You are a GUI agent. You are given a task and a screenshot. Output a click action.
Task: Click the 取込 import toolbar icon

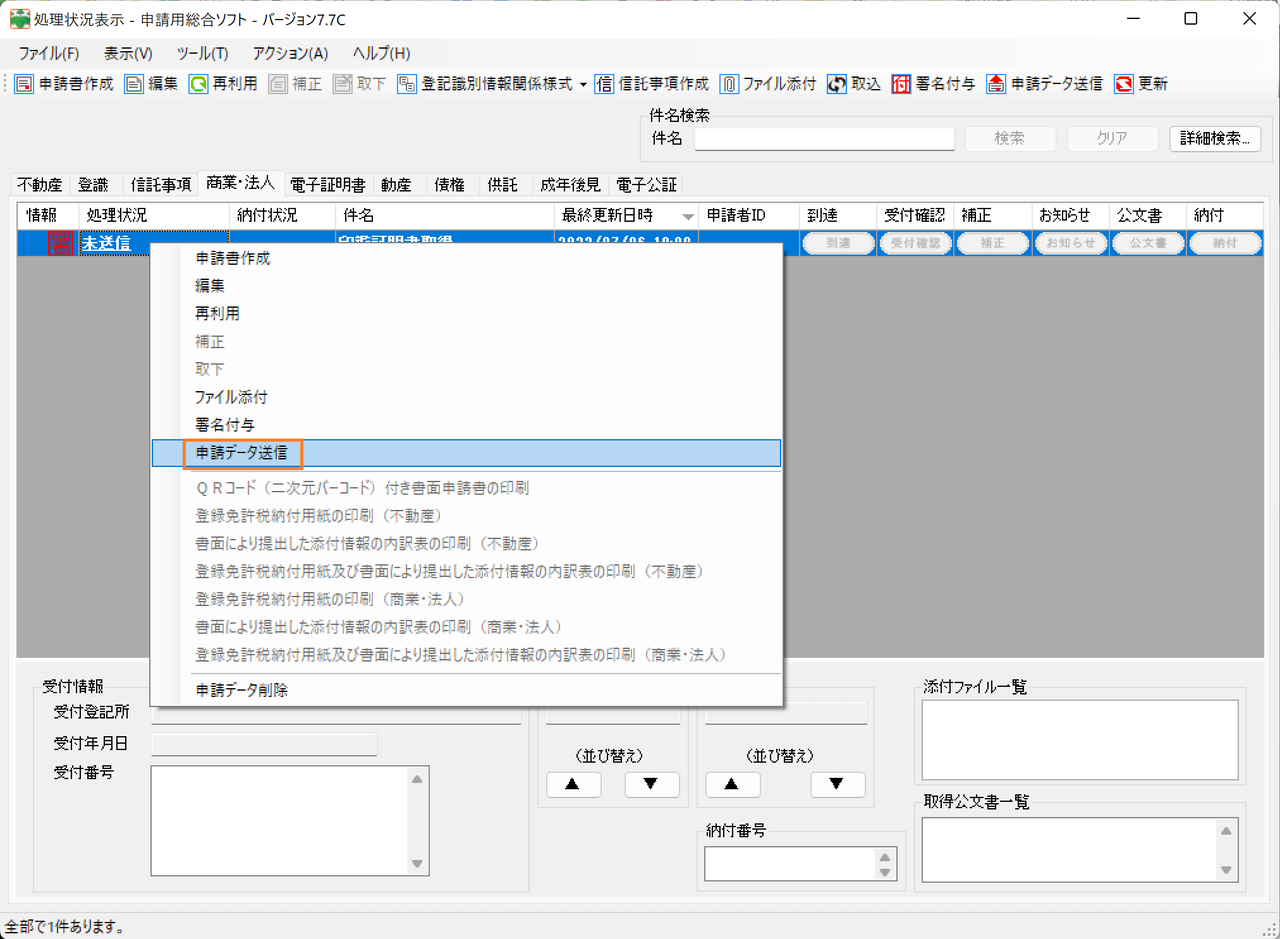coord(837,84)
